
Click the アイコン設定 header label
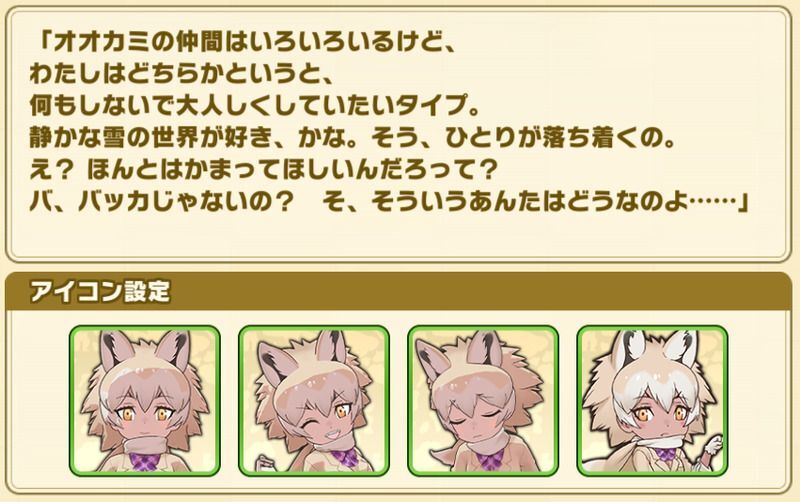click(100, 292)
